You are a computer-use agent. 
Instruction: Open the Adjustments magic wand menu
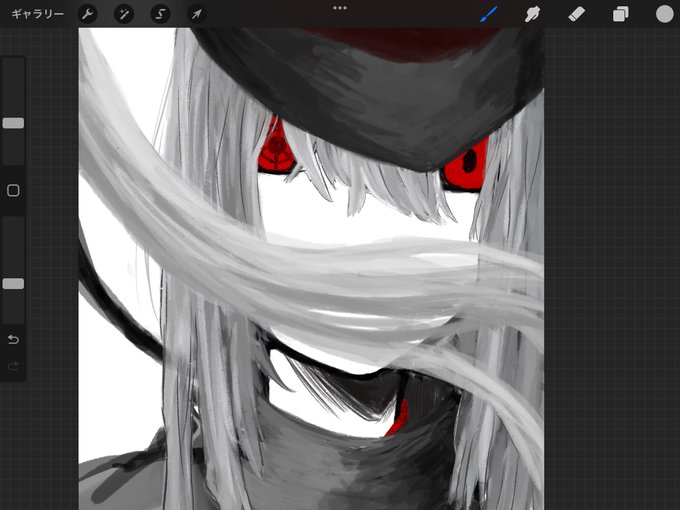coord(124,14)
